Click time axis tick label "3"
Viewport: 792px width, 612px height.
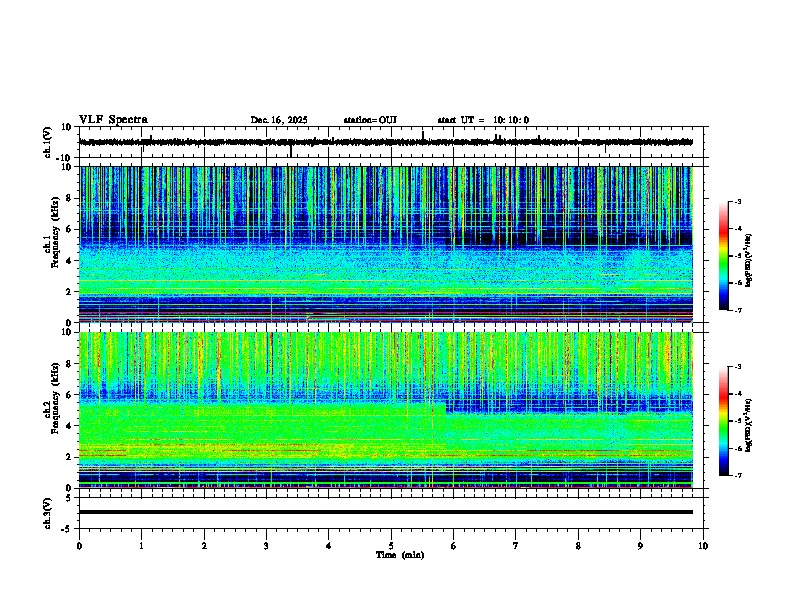266,546
